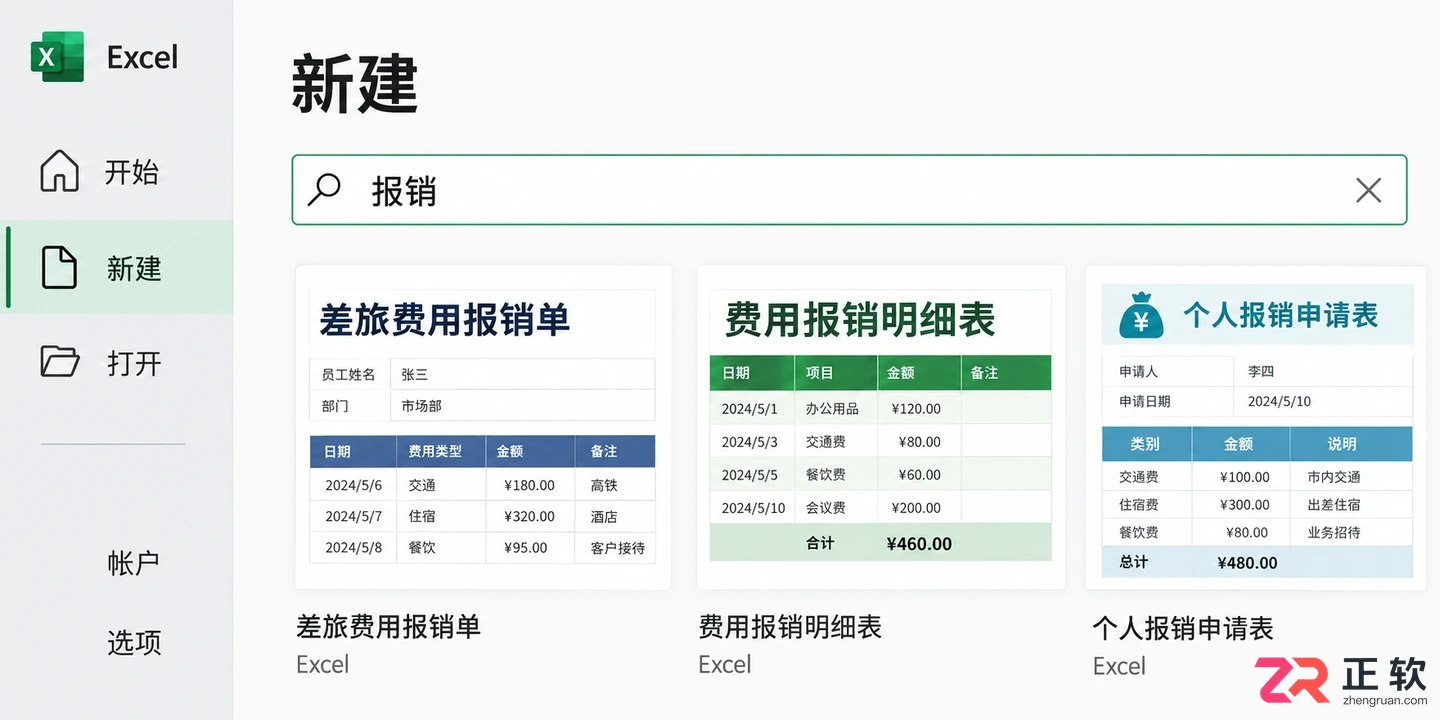Click the 费用类型 column header
Viewport: 1440px width, 720px height.
coord(441,451)
